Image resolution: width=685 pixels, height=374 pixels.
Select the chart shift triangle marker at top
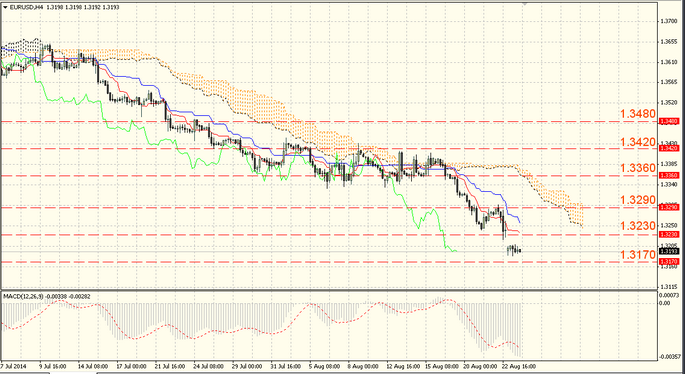pyautogui.click(x=525, y=3)
